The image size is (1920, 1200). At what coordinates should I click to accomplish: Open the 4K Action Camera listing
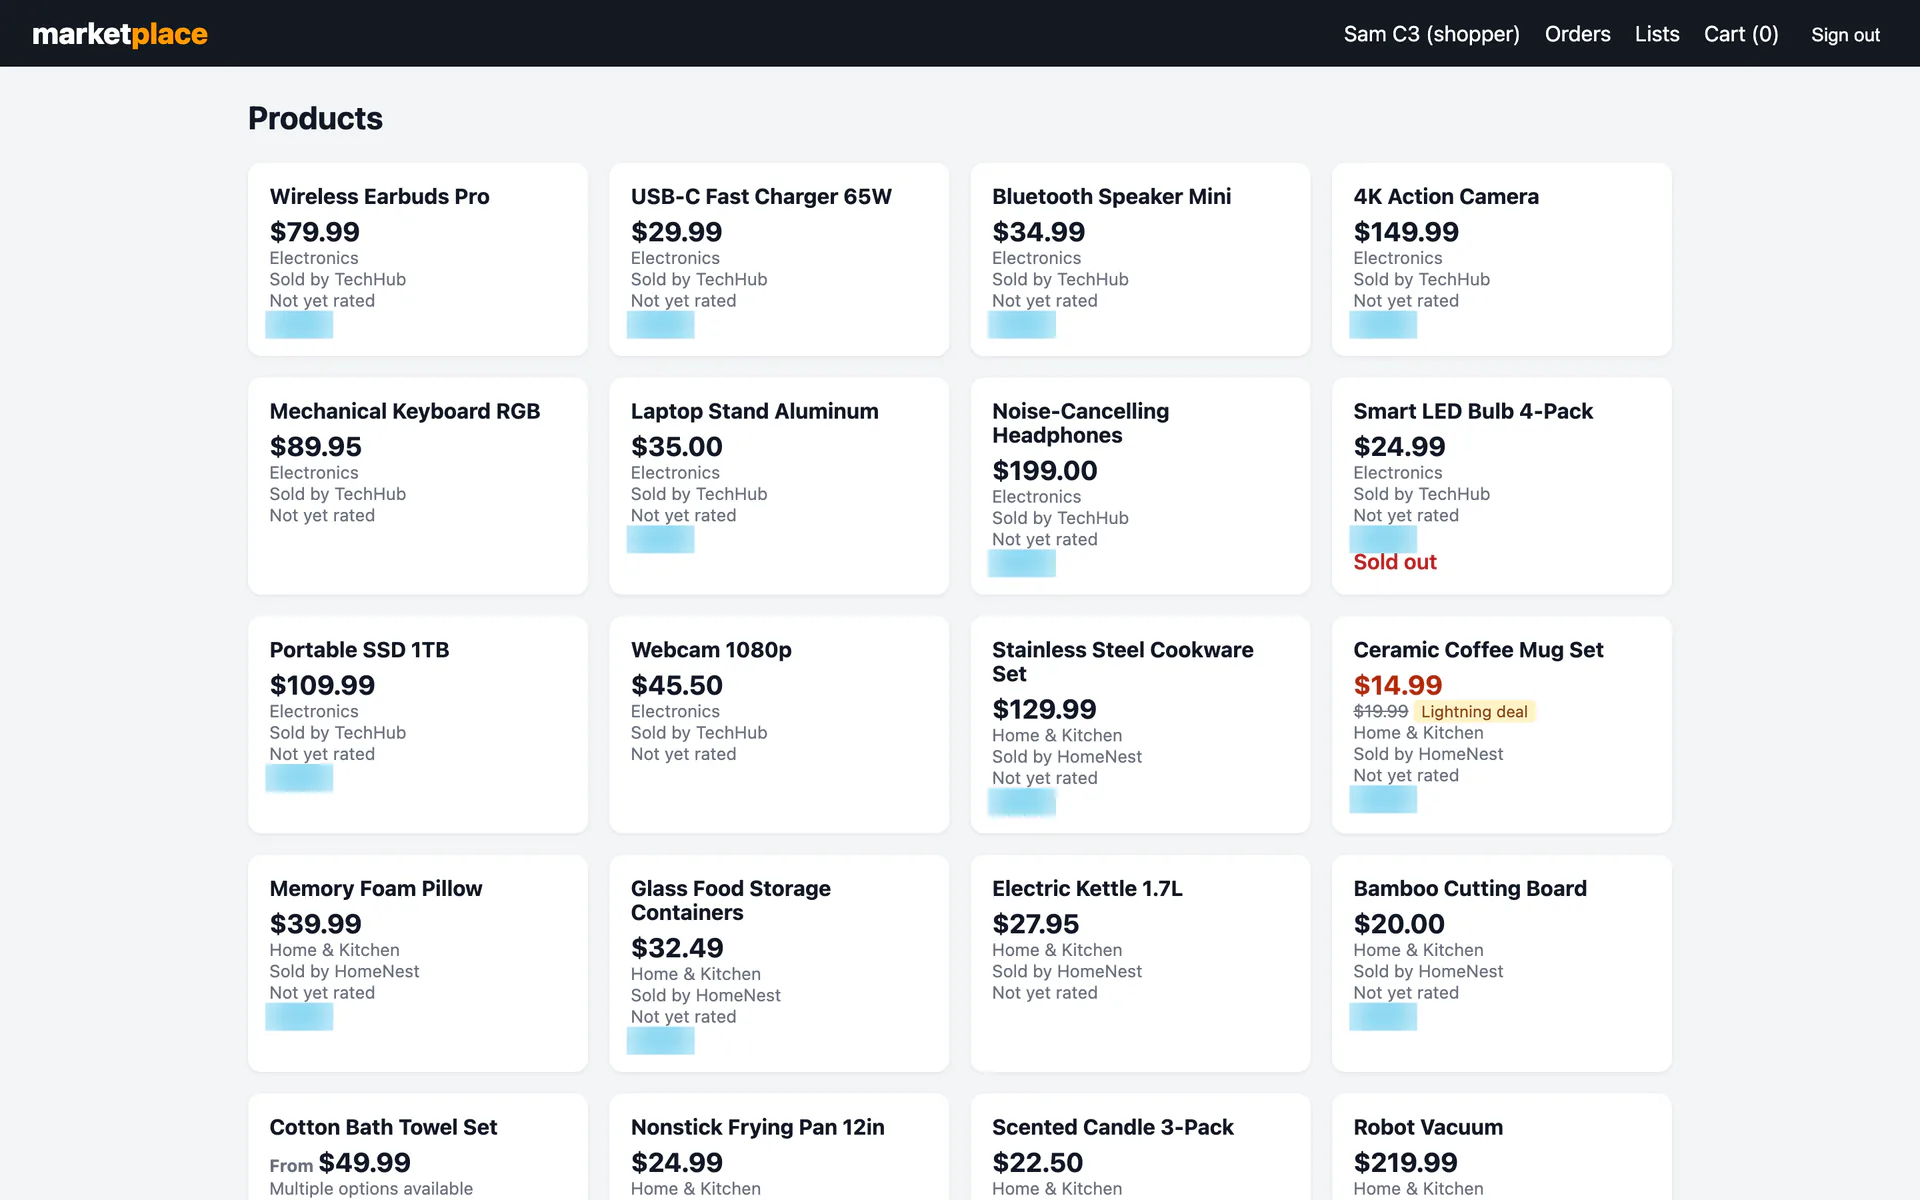(x=1445, y=196)
